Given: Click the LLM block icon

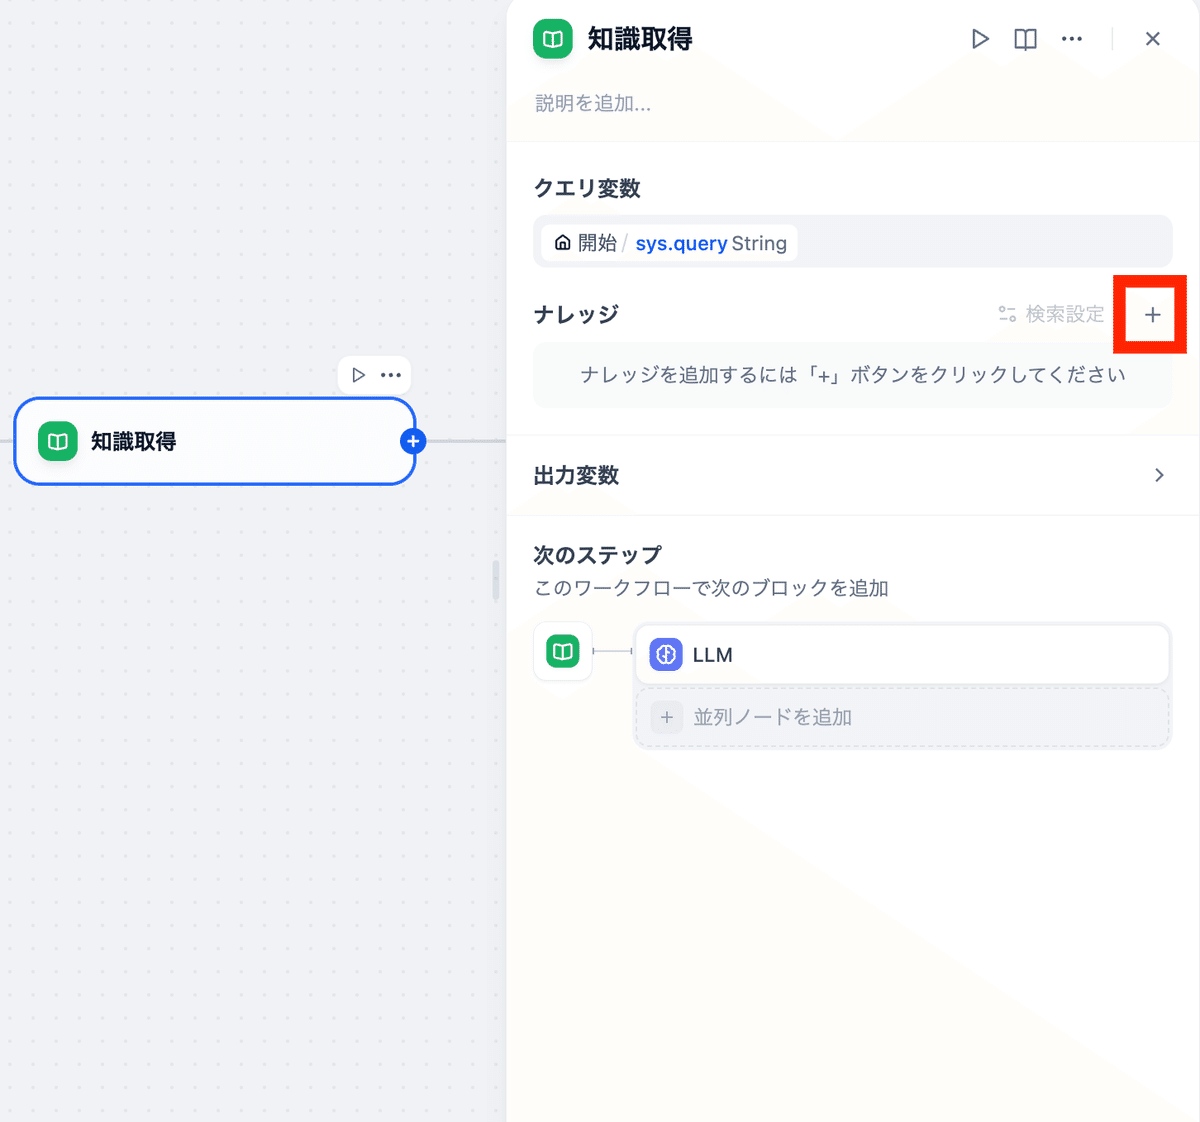Looking at the screenshot, I should [666, 655].
